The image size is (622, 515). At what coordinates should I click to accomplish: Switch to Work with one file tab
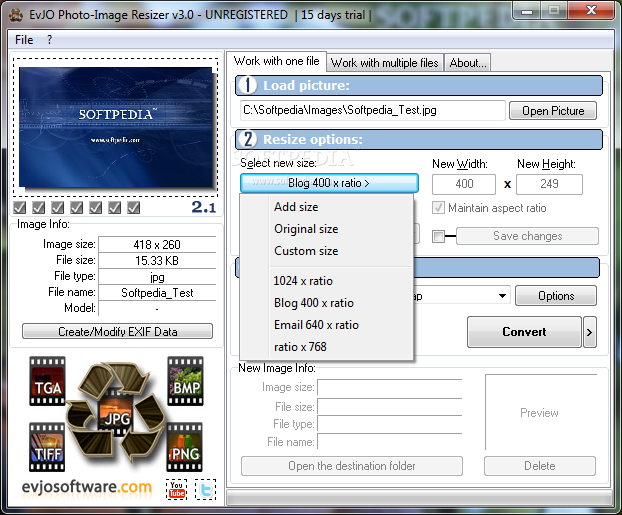tap(276, 61)
